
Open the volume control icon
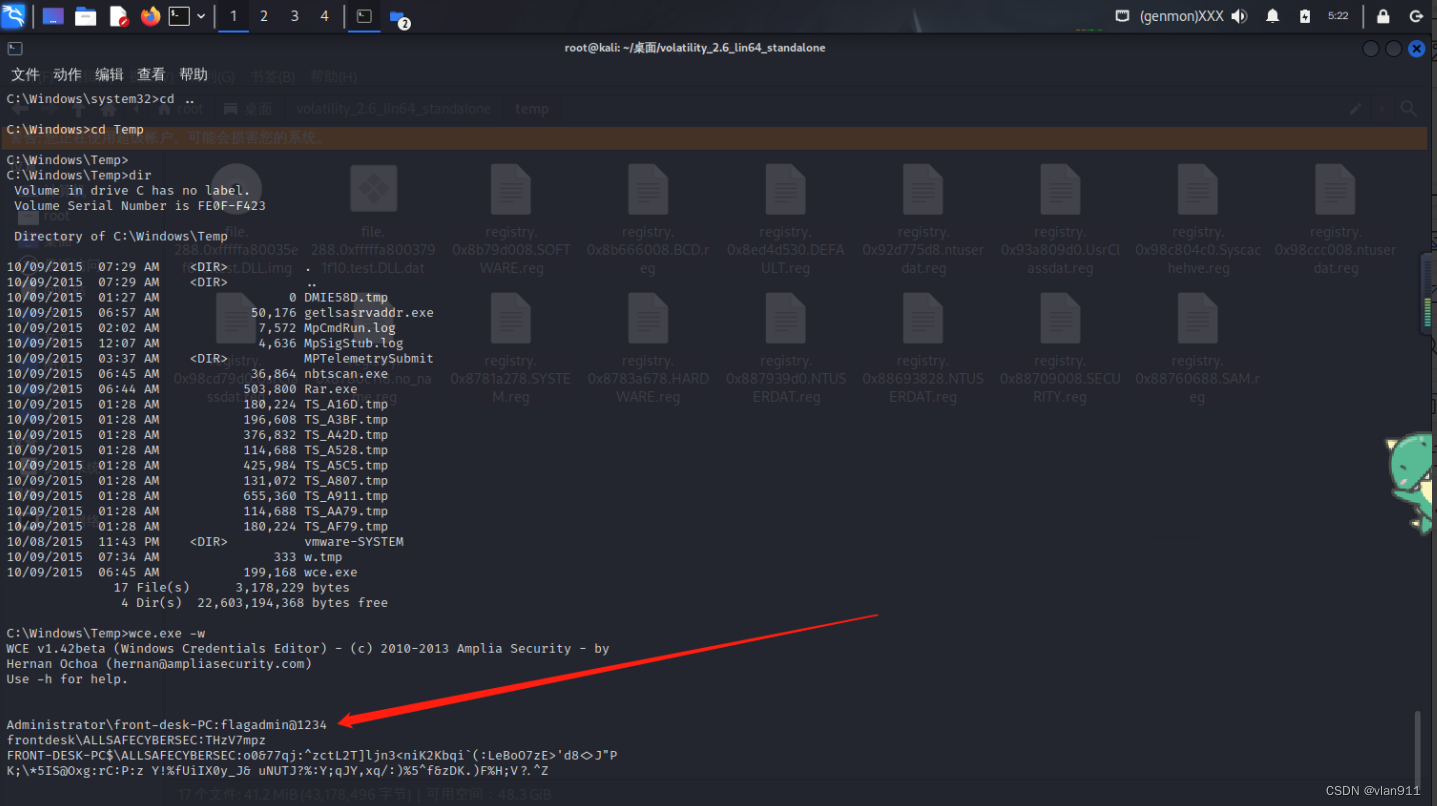(x=1240, y=16)
